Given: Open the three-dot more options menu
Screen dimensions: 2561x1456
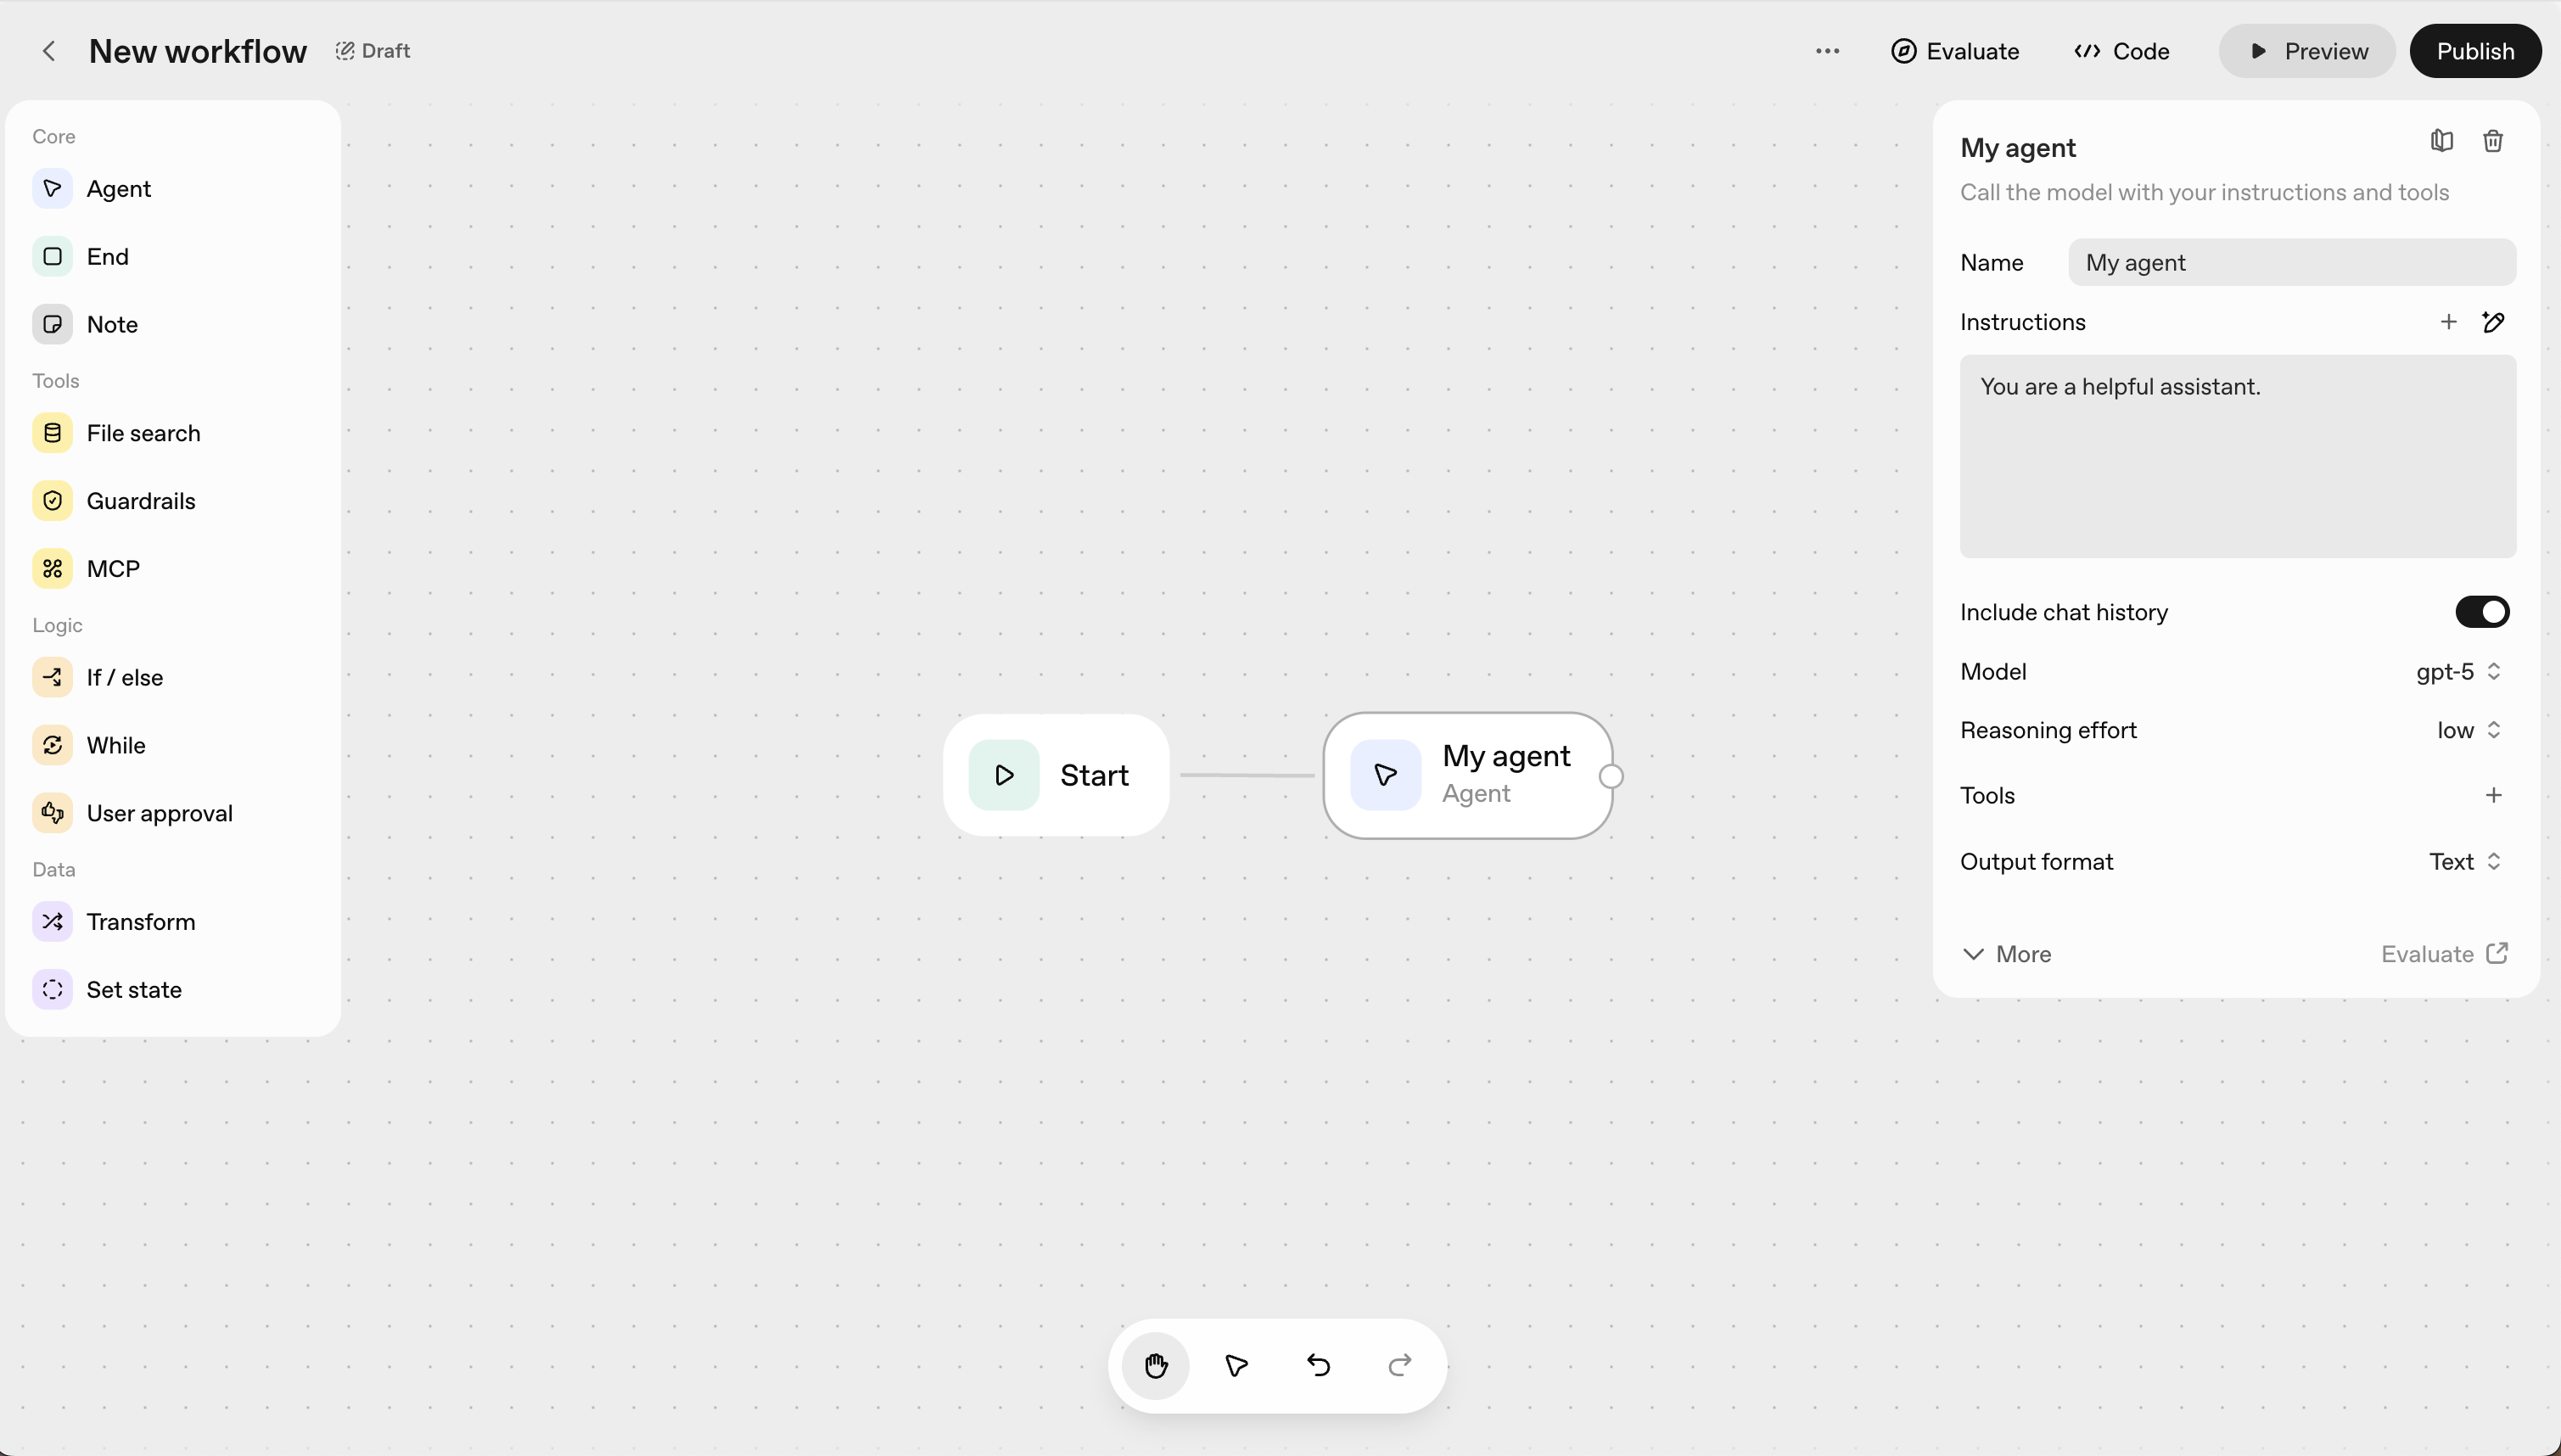Looking at the screenshot, I should click(x=1827, y=51).
